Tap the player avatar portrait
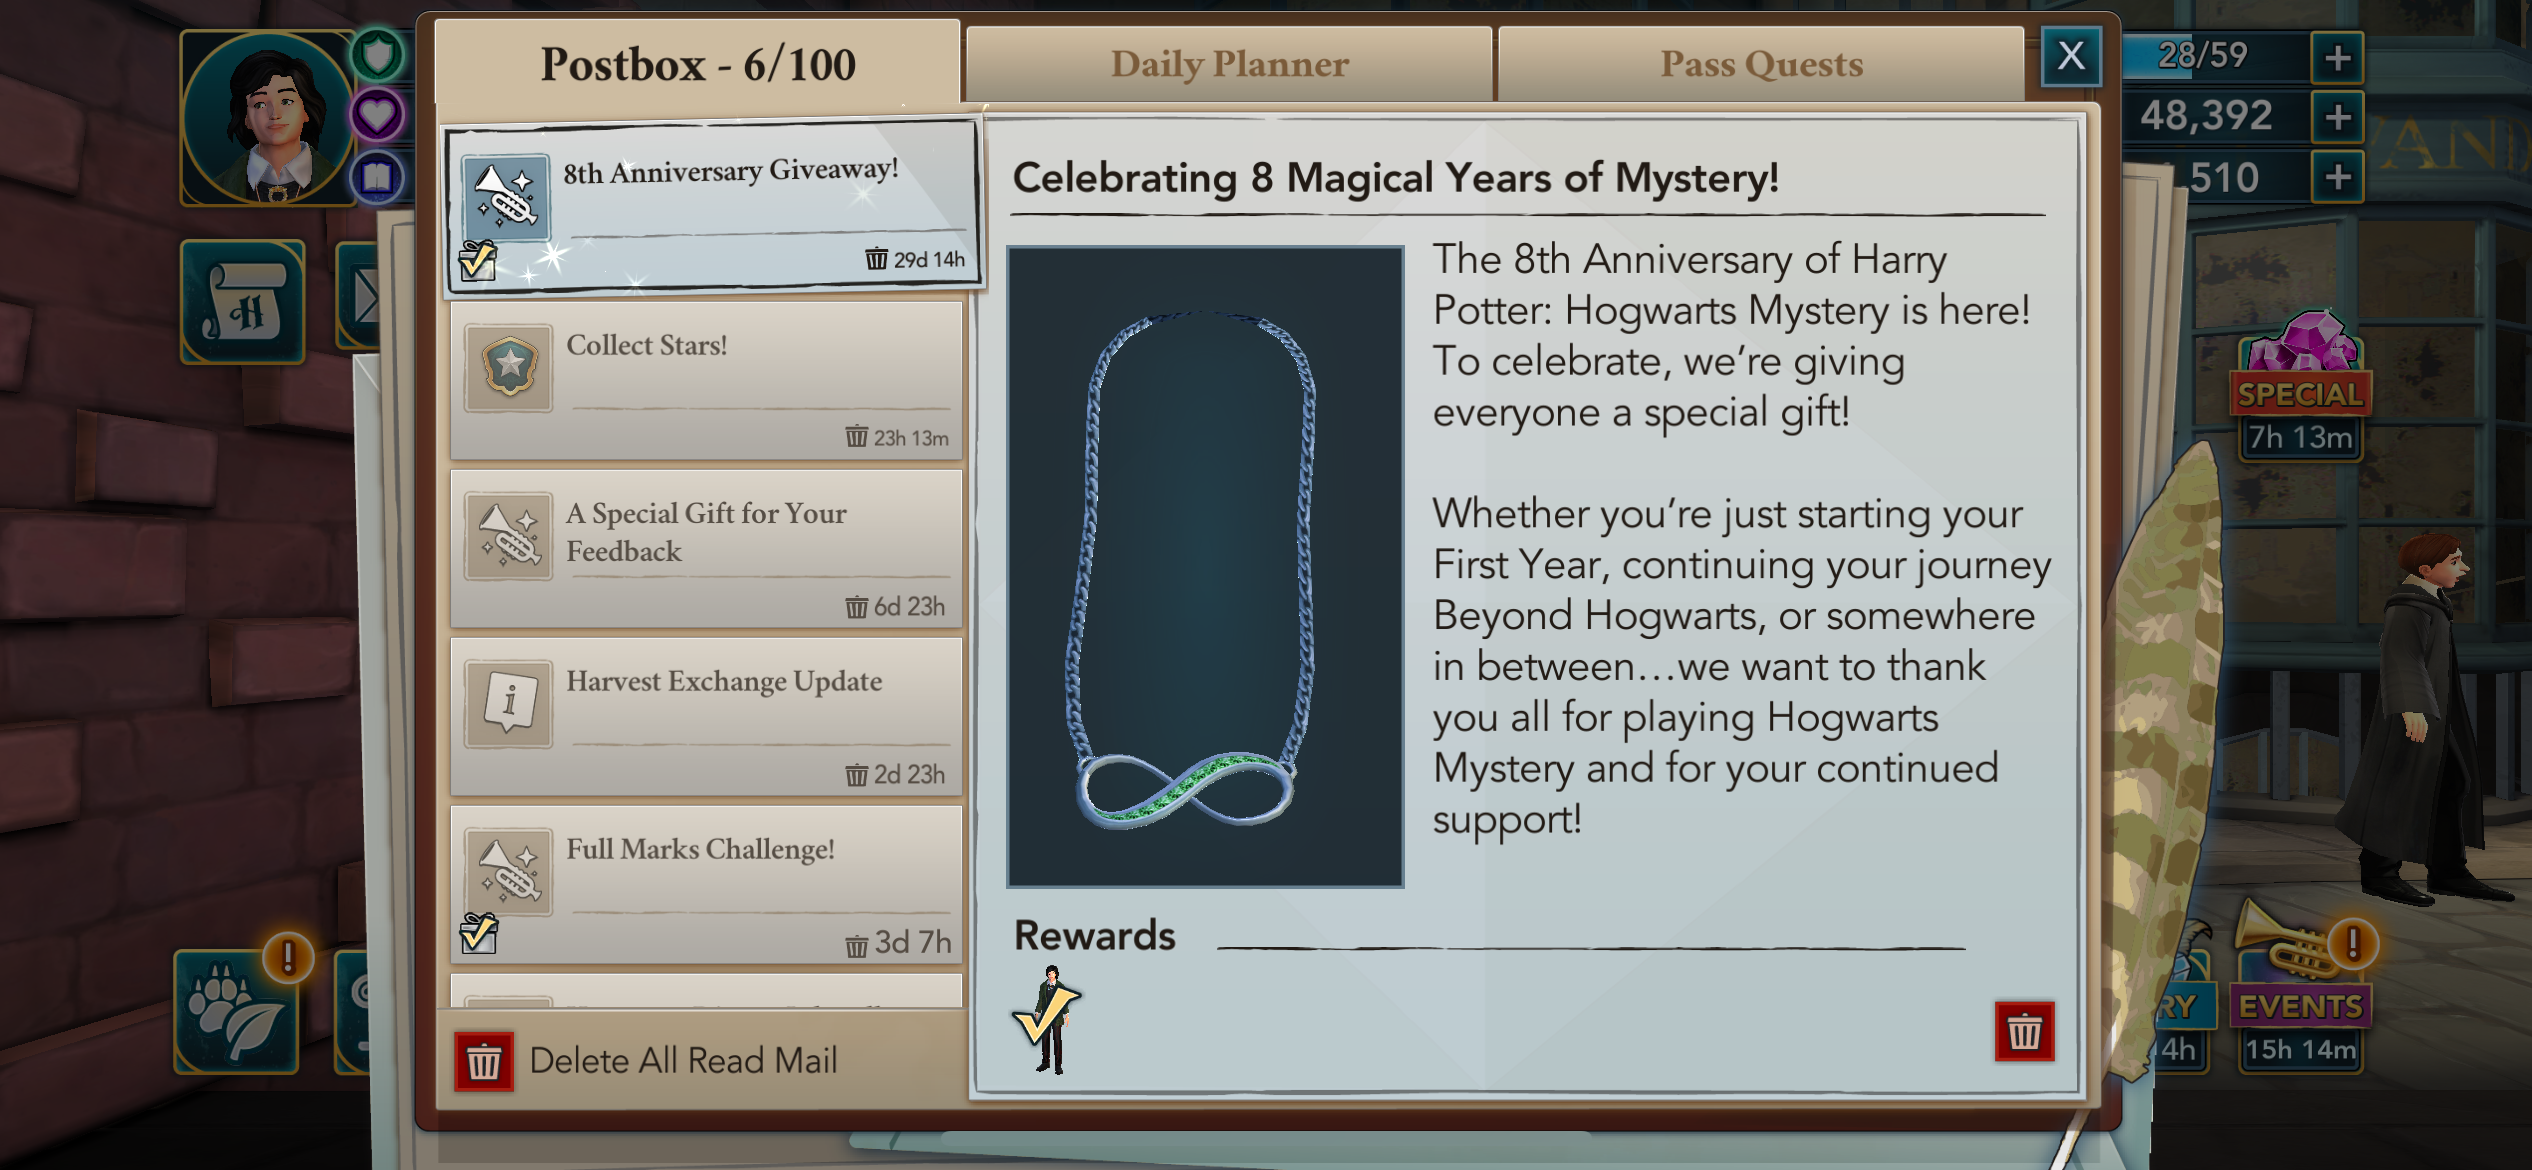 tap(268, 118)
